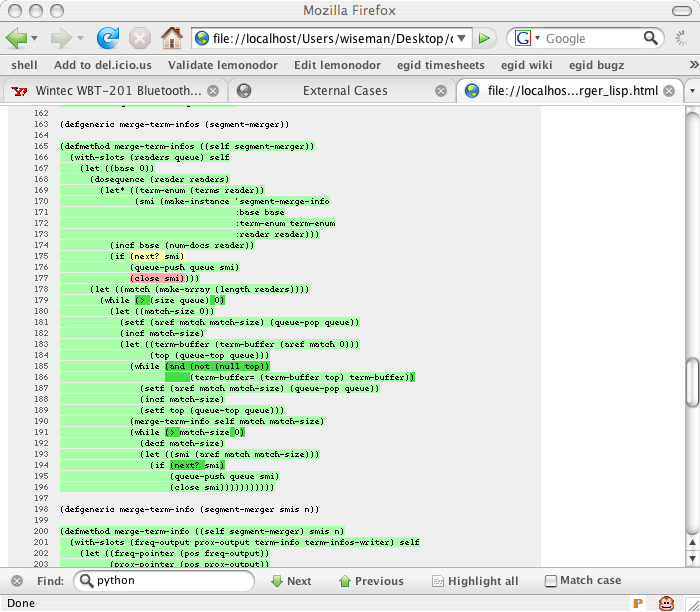Click the toolbar toggle pill in title bar

[x=682, y=10]
